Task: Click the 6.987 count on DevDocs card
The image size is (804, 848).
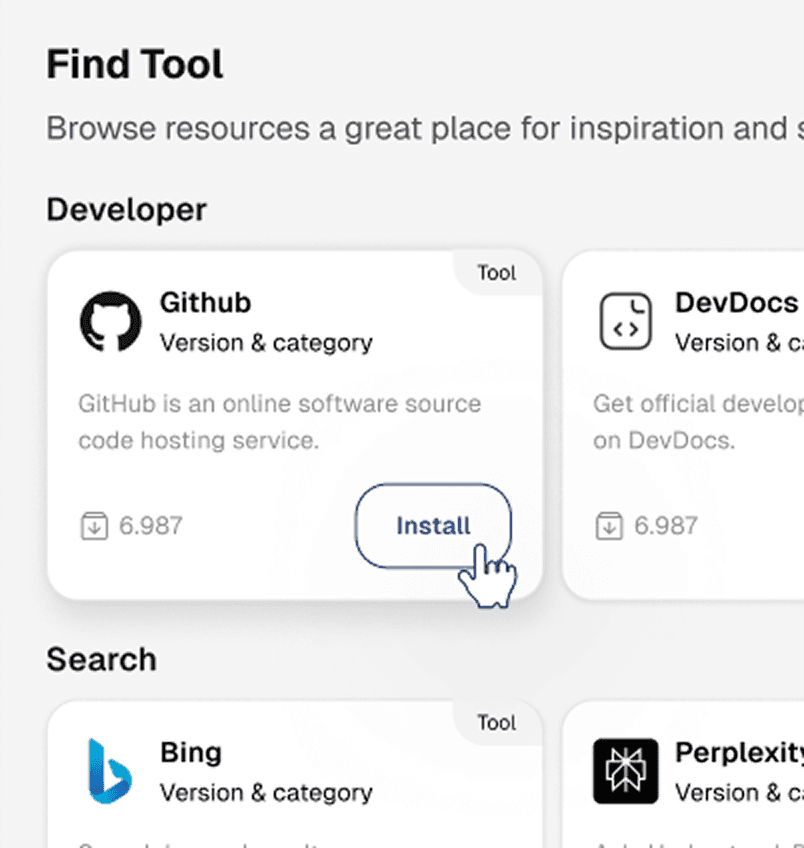Action: coord(666,526)
